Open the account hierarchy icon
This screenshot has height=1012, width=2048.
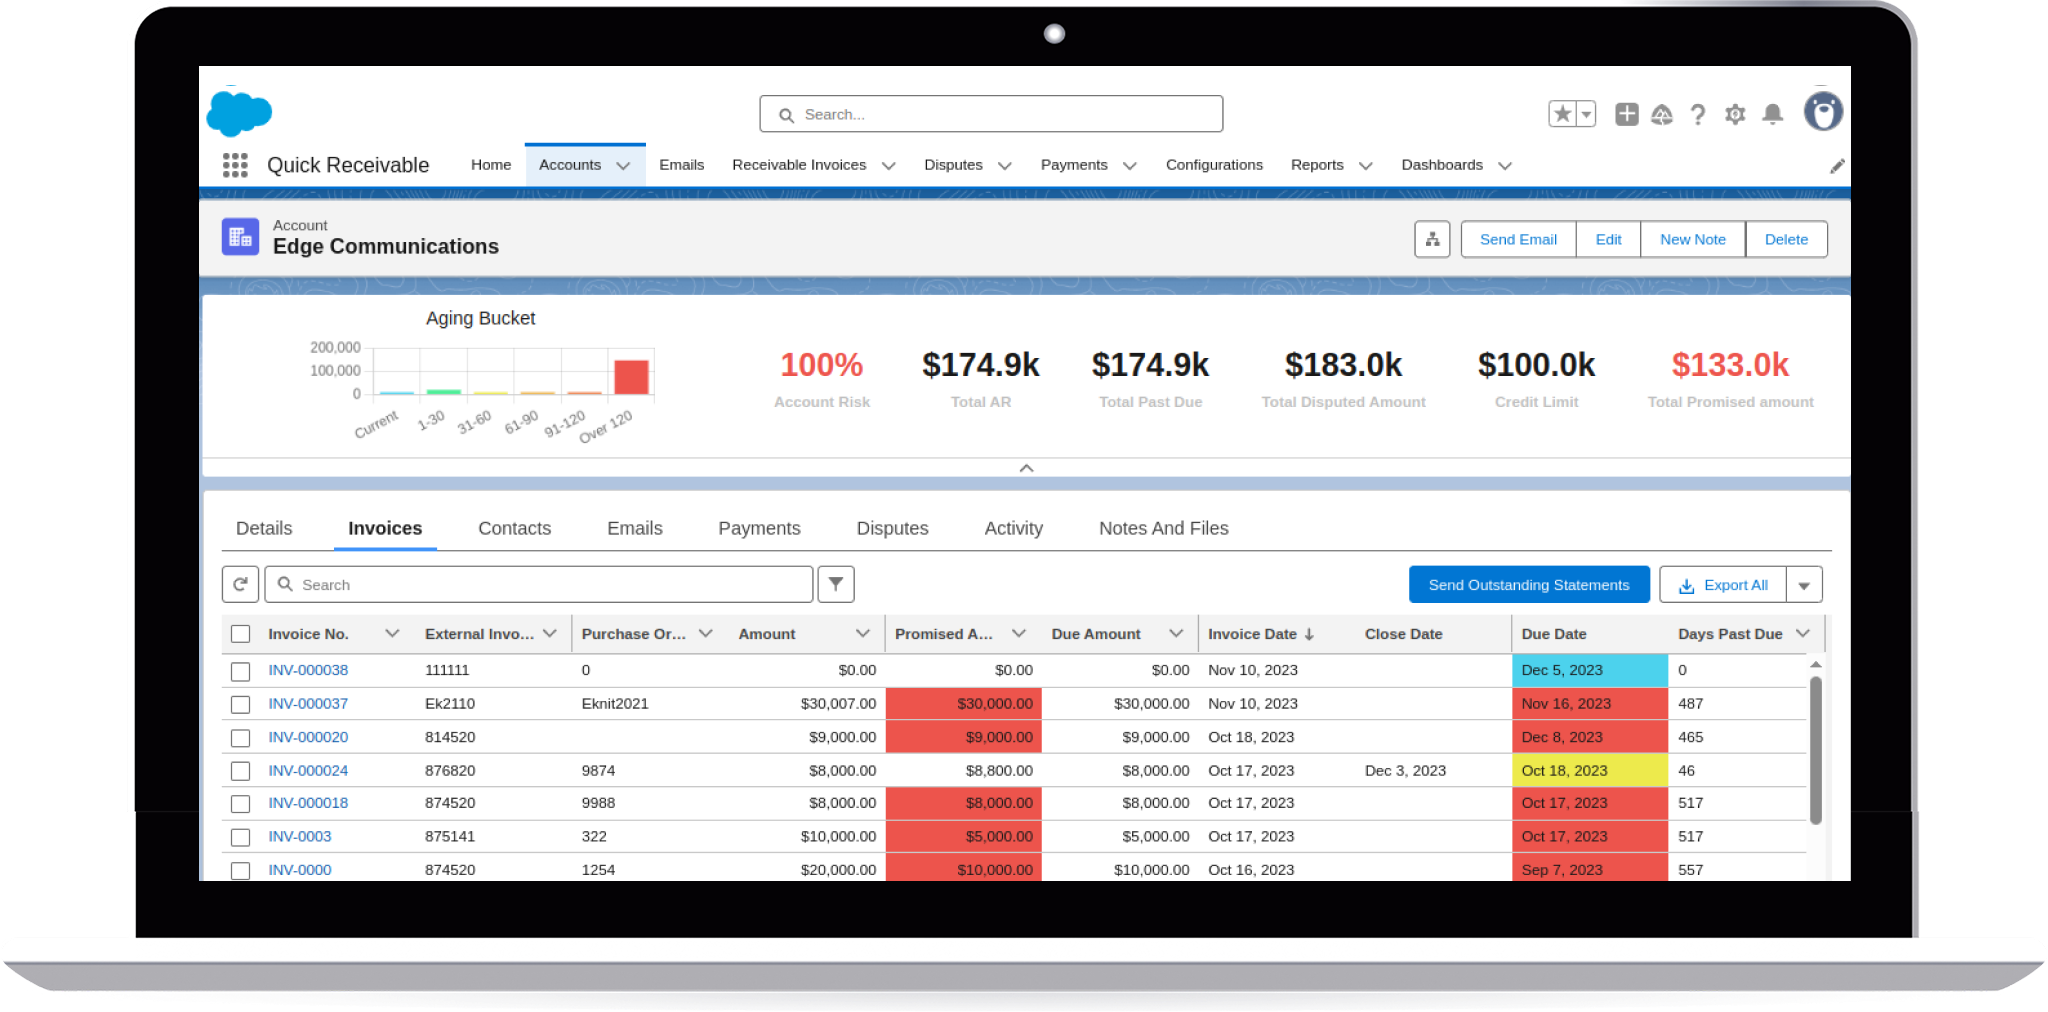tap(1432, 239)
